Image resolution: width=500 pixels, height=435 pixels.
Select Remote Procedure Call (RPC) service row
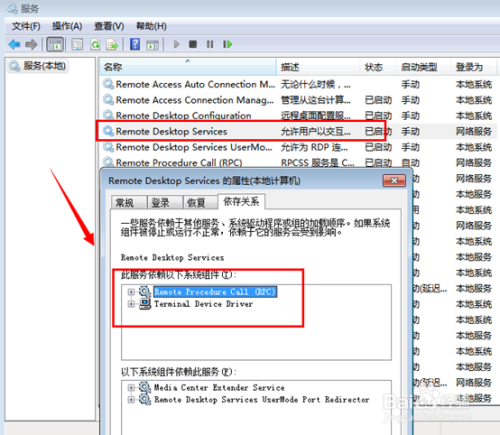[298, 163]
